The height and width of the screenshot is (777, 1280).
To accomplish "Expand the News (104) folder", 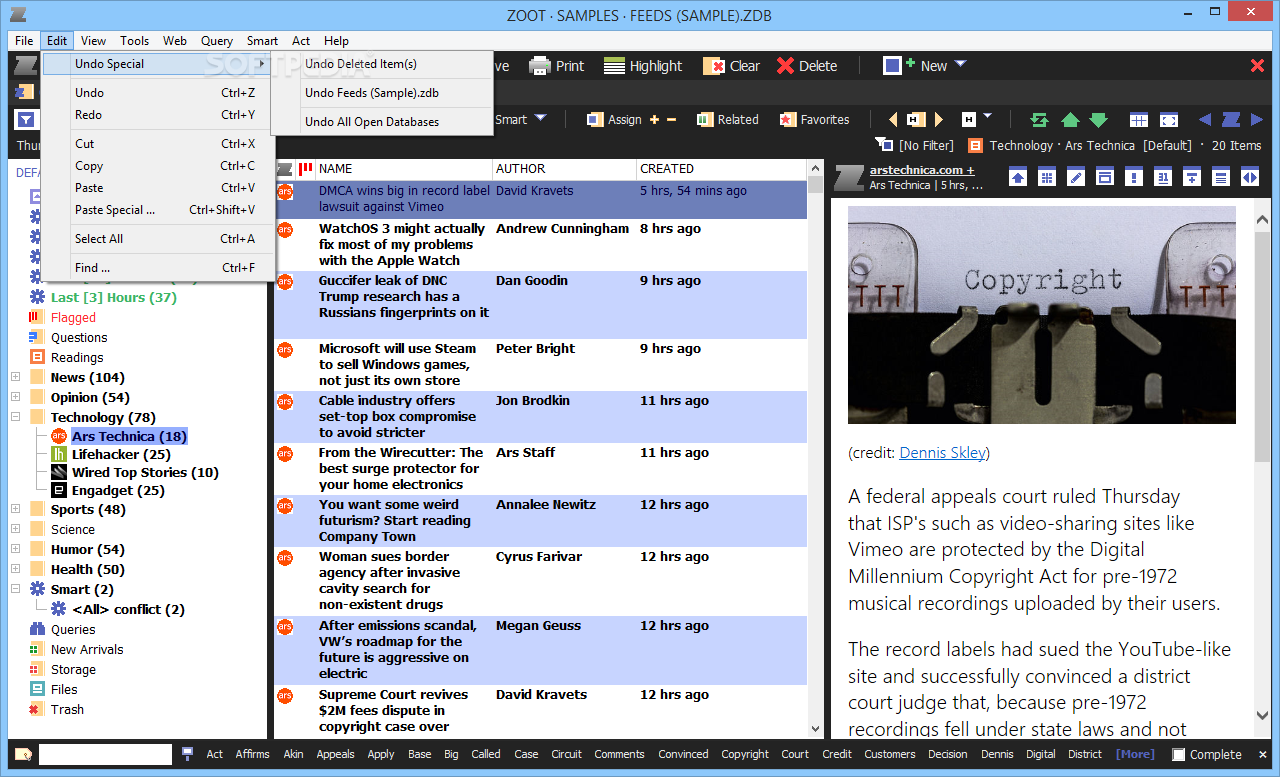I will coord(15,377).
